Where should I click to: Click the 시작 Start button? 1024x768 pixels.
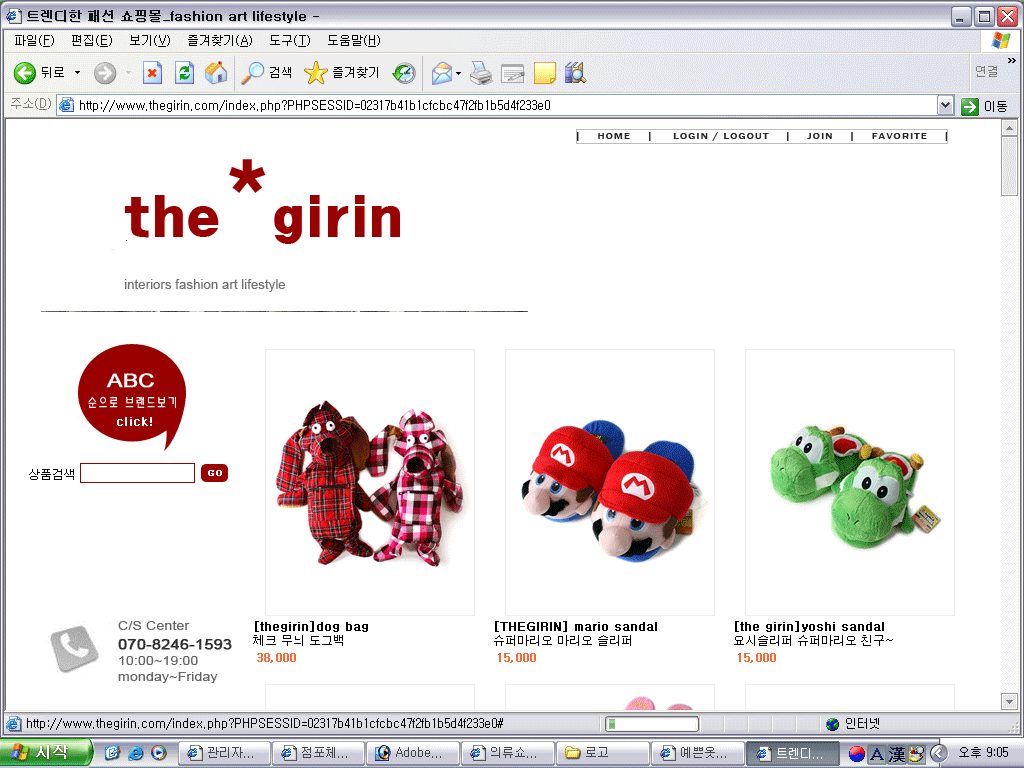(x=44, y=752)
